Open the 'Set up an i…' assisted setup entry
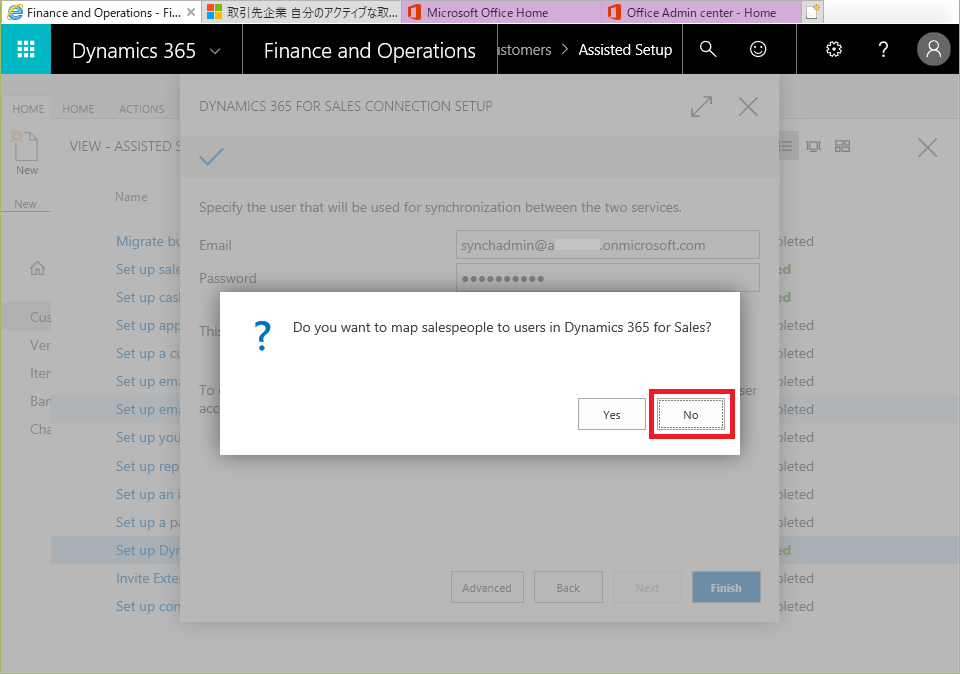 [x=148, y=494]
